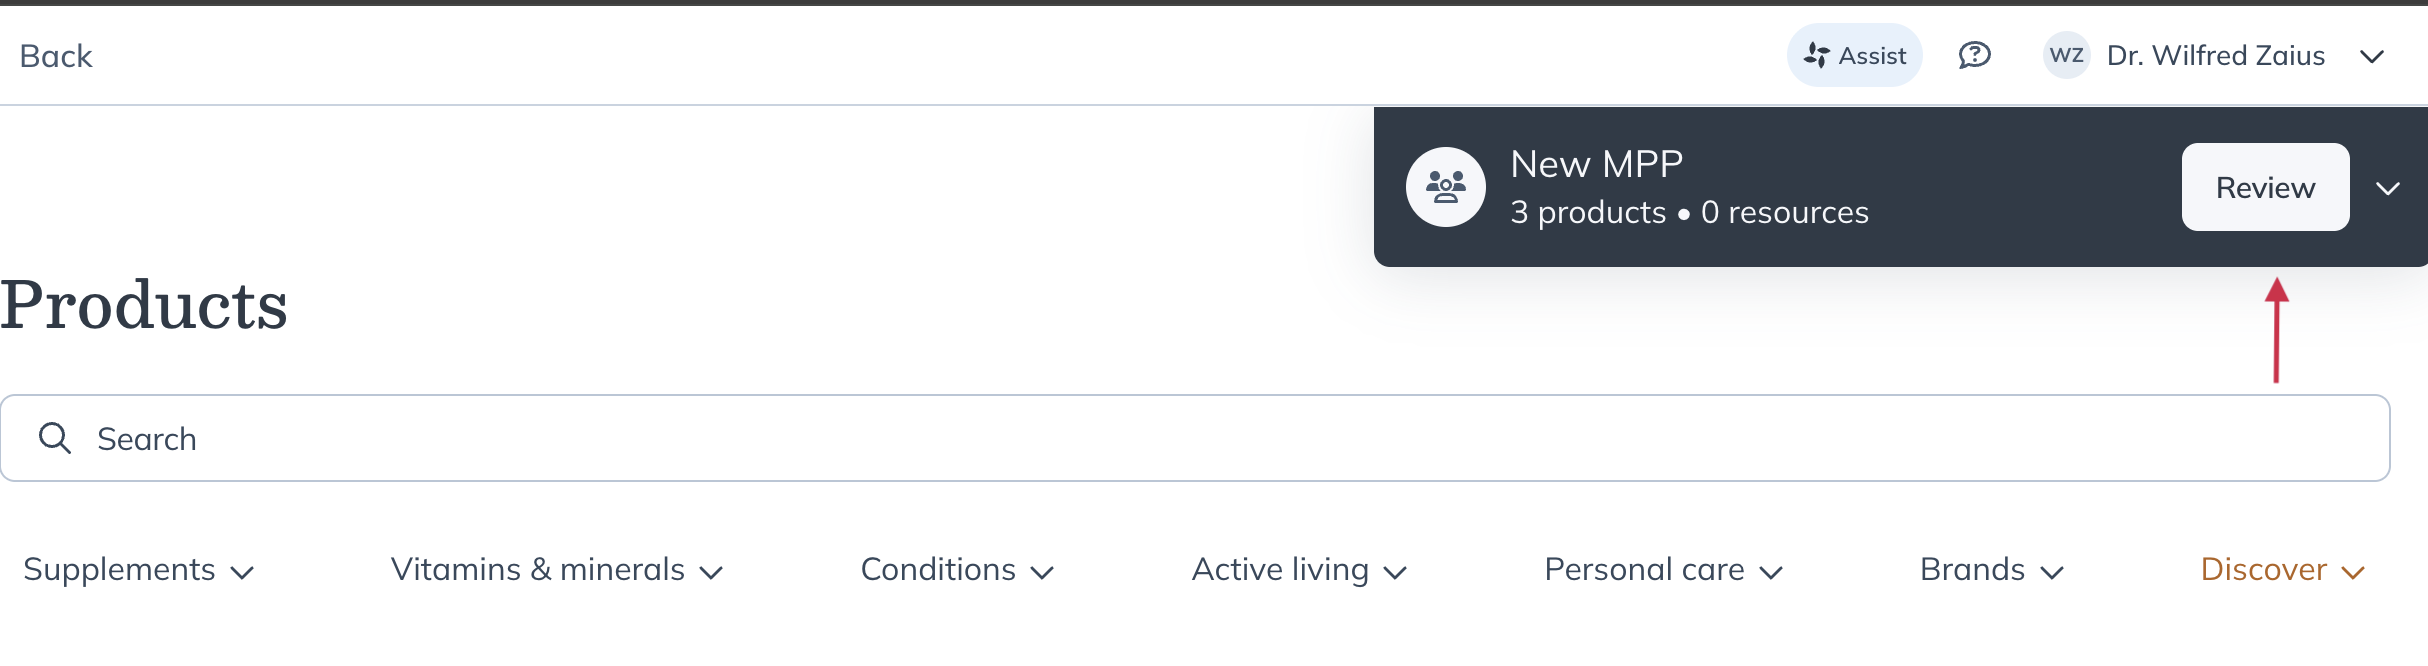Screen dimensions: 2428x666
Task: Click the New MPP plan title
Action: pyautogui.click(x=1596, y=164)
